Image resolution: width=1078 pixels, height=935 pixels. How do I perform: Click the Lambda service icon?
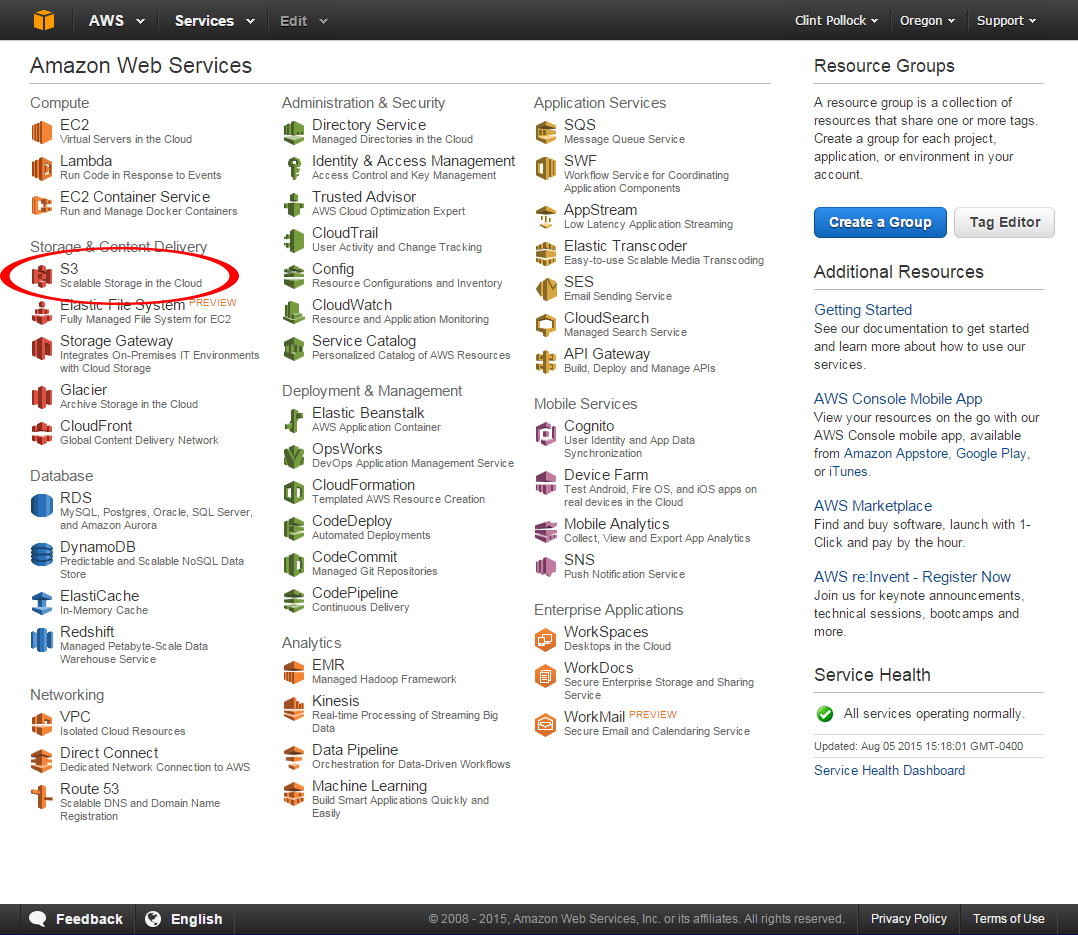(x=42, y=168)
